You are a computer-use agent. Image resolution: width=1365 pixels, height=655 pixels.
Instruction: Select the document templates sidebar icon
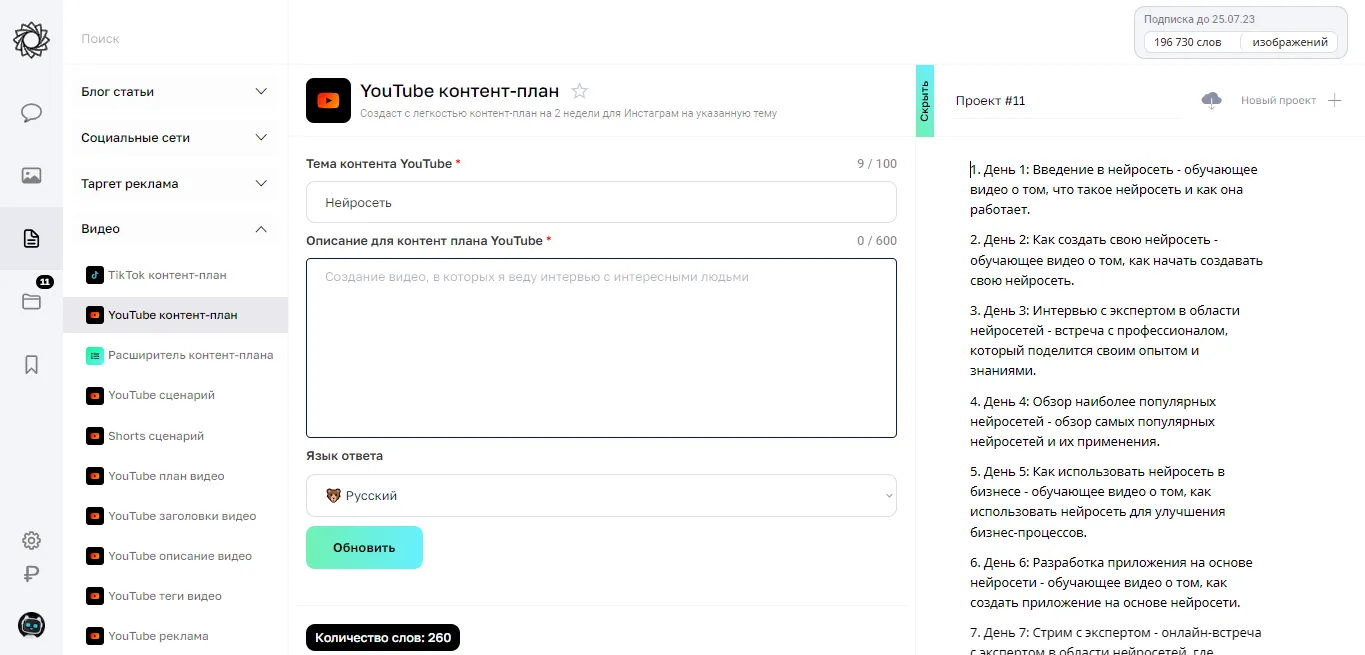[x=31, y=238]
